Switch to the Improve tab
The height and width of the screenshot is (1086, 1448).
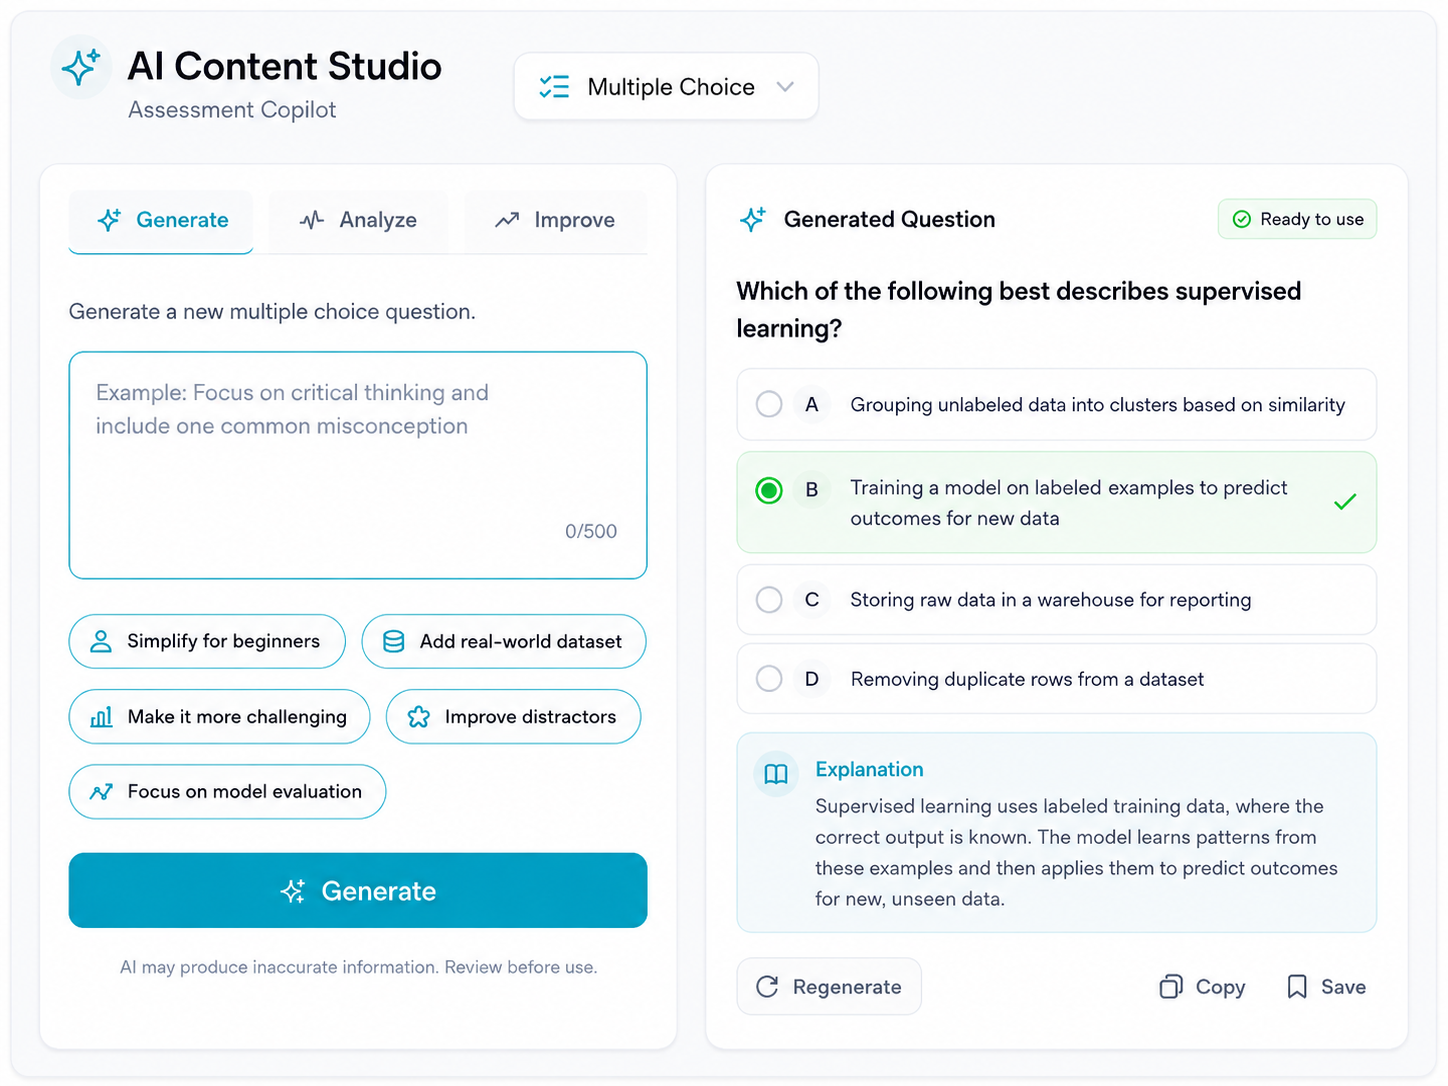555,220
